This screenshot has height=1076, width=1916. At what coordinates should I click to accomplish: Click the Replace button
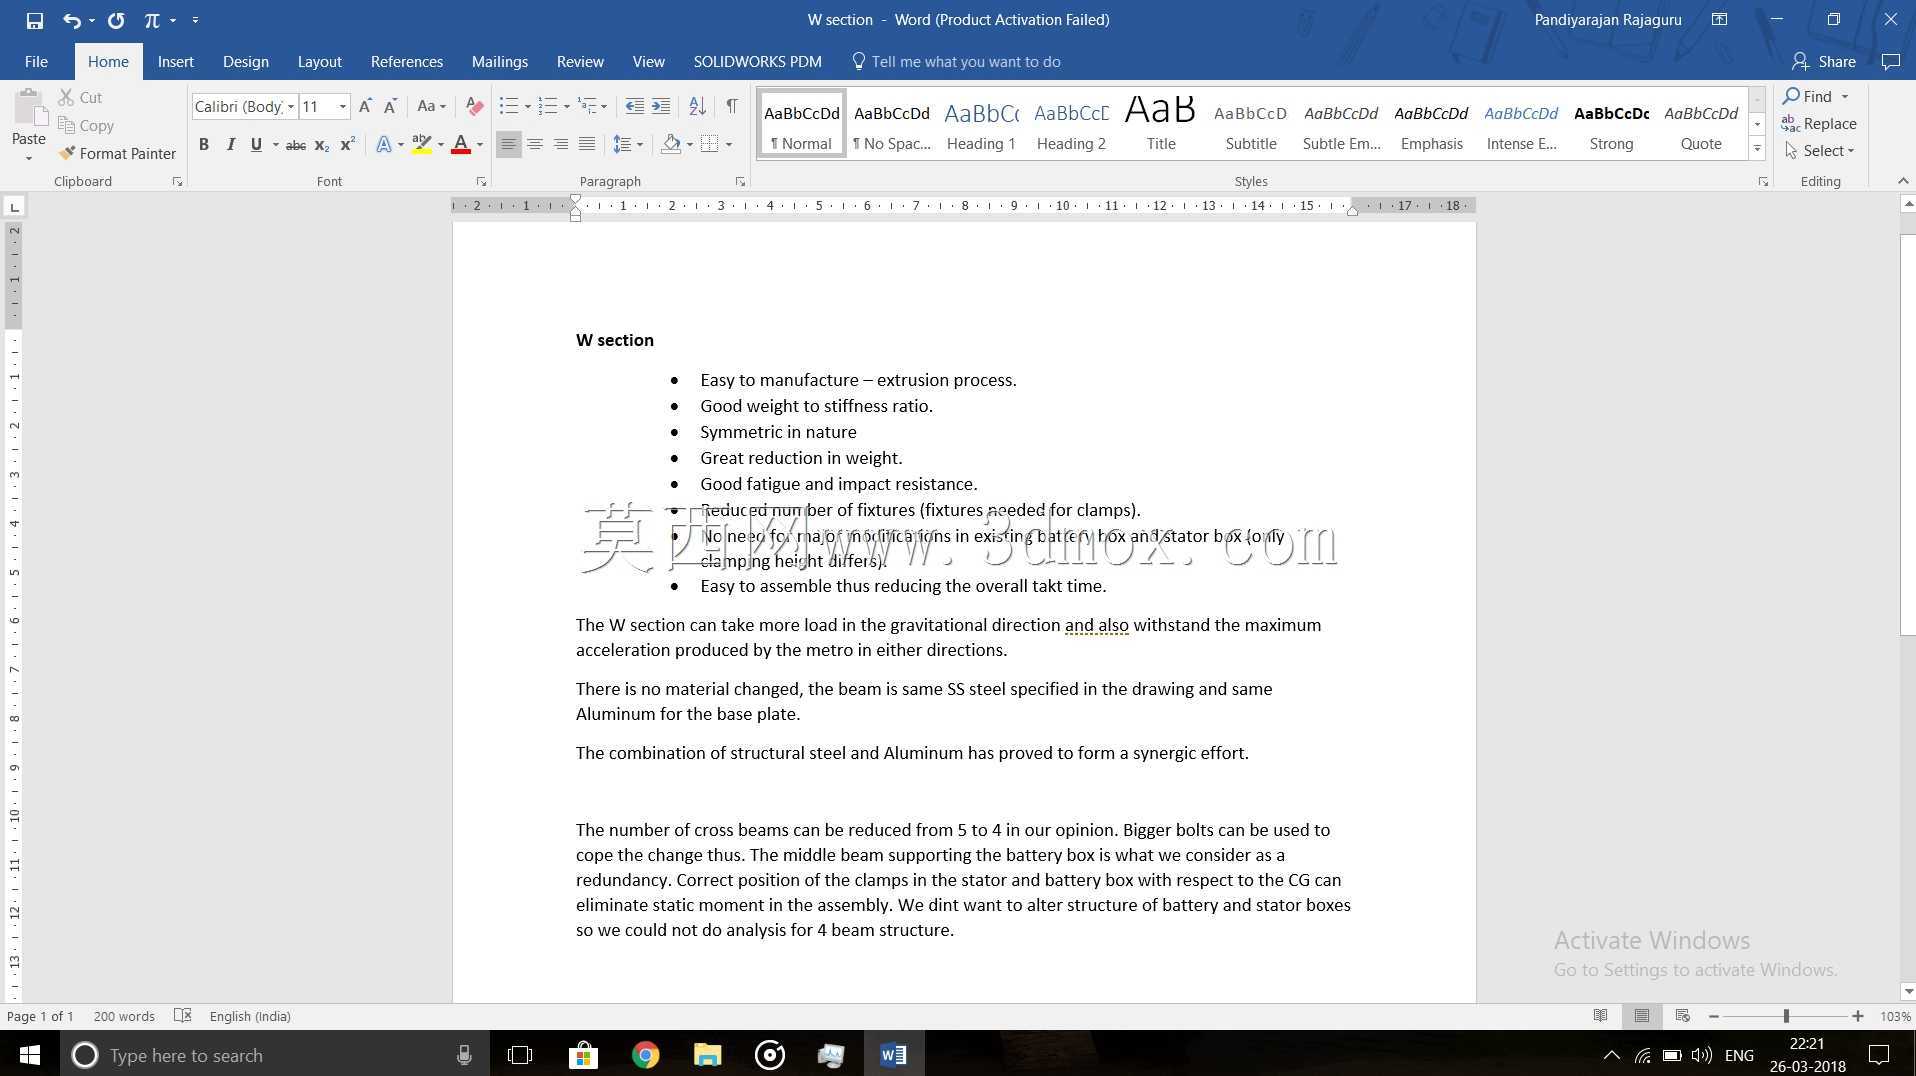point(1820,124)
